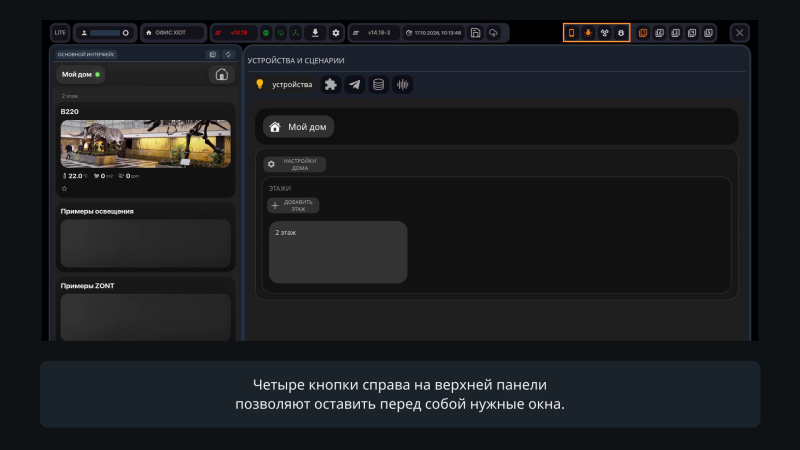Open the Примеры ZONT card
The width and height of the screenshot is (800, 450).
pyautogui.click(x=145, y=309)
